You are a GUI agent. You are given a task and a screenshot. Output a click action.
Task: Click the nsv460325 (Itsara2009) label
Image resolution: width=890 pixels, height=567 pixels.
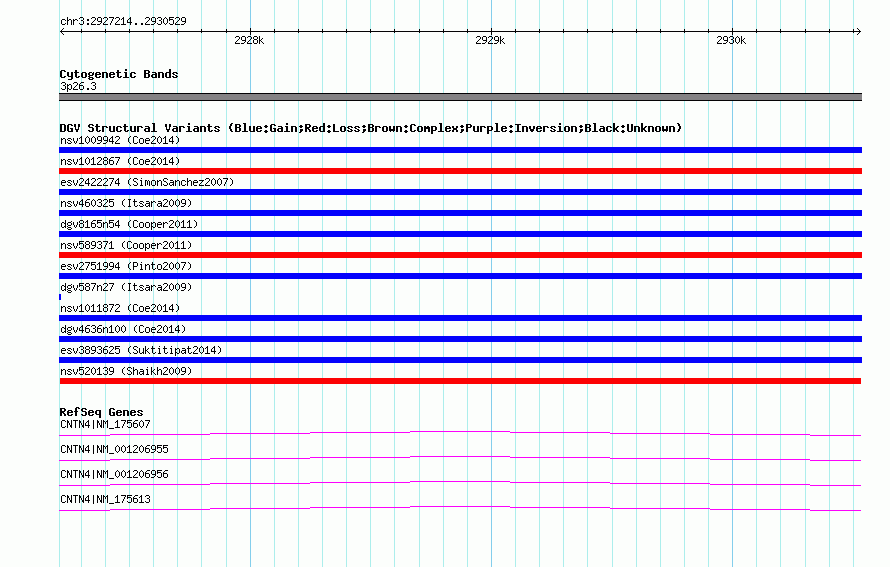pos(126,203)
